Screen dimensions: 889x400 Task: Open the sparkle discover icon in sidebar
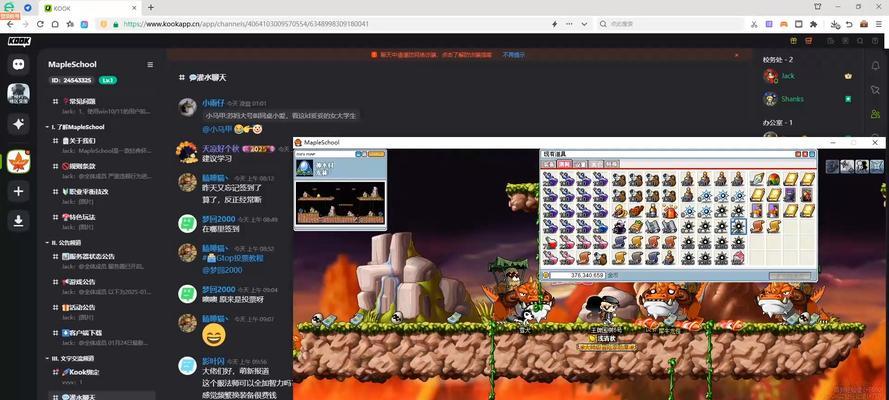click(18, 124)
